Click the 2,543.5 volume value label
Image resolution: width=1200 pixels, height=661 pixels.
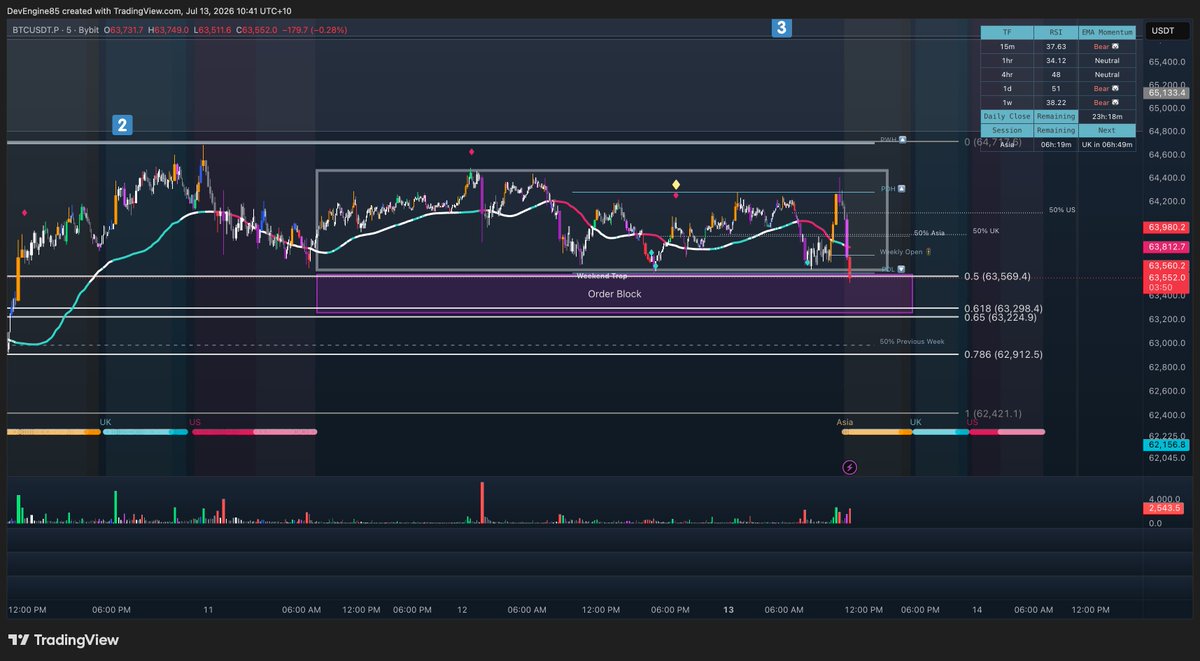coord(1165,509)
